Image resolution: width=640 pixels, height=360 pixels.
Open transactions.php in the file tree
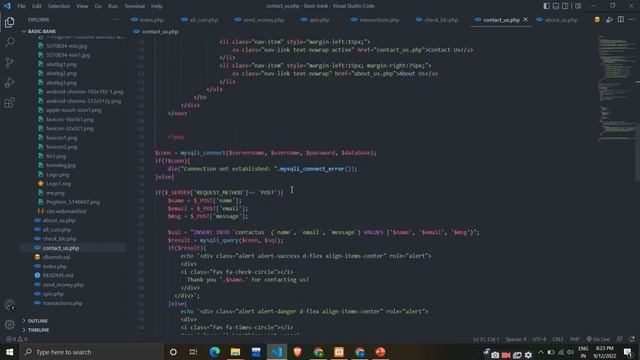coord(62,303)
